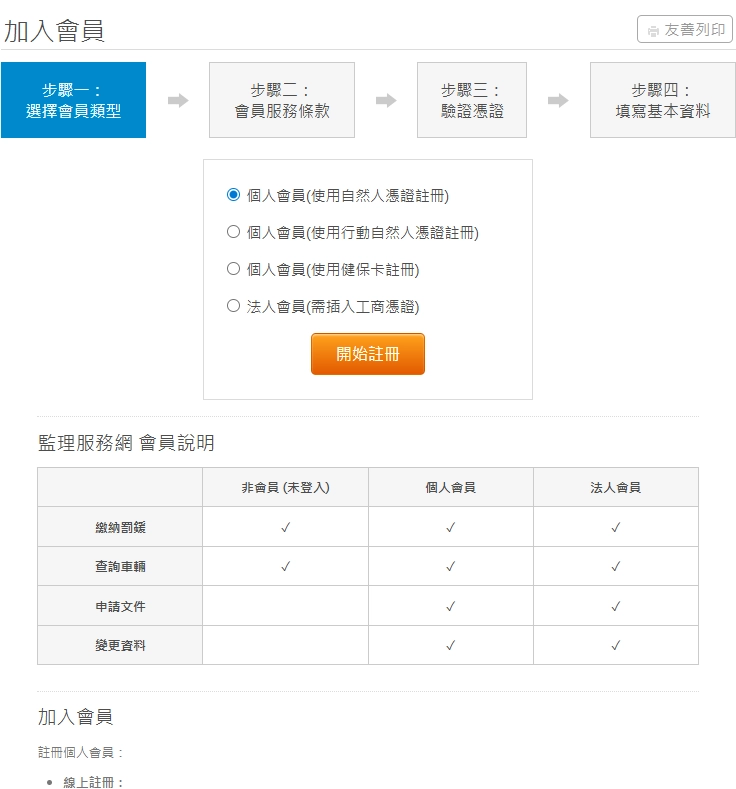Click the 法人會員 column header

615,488
